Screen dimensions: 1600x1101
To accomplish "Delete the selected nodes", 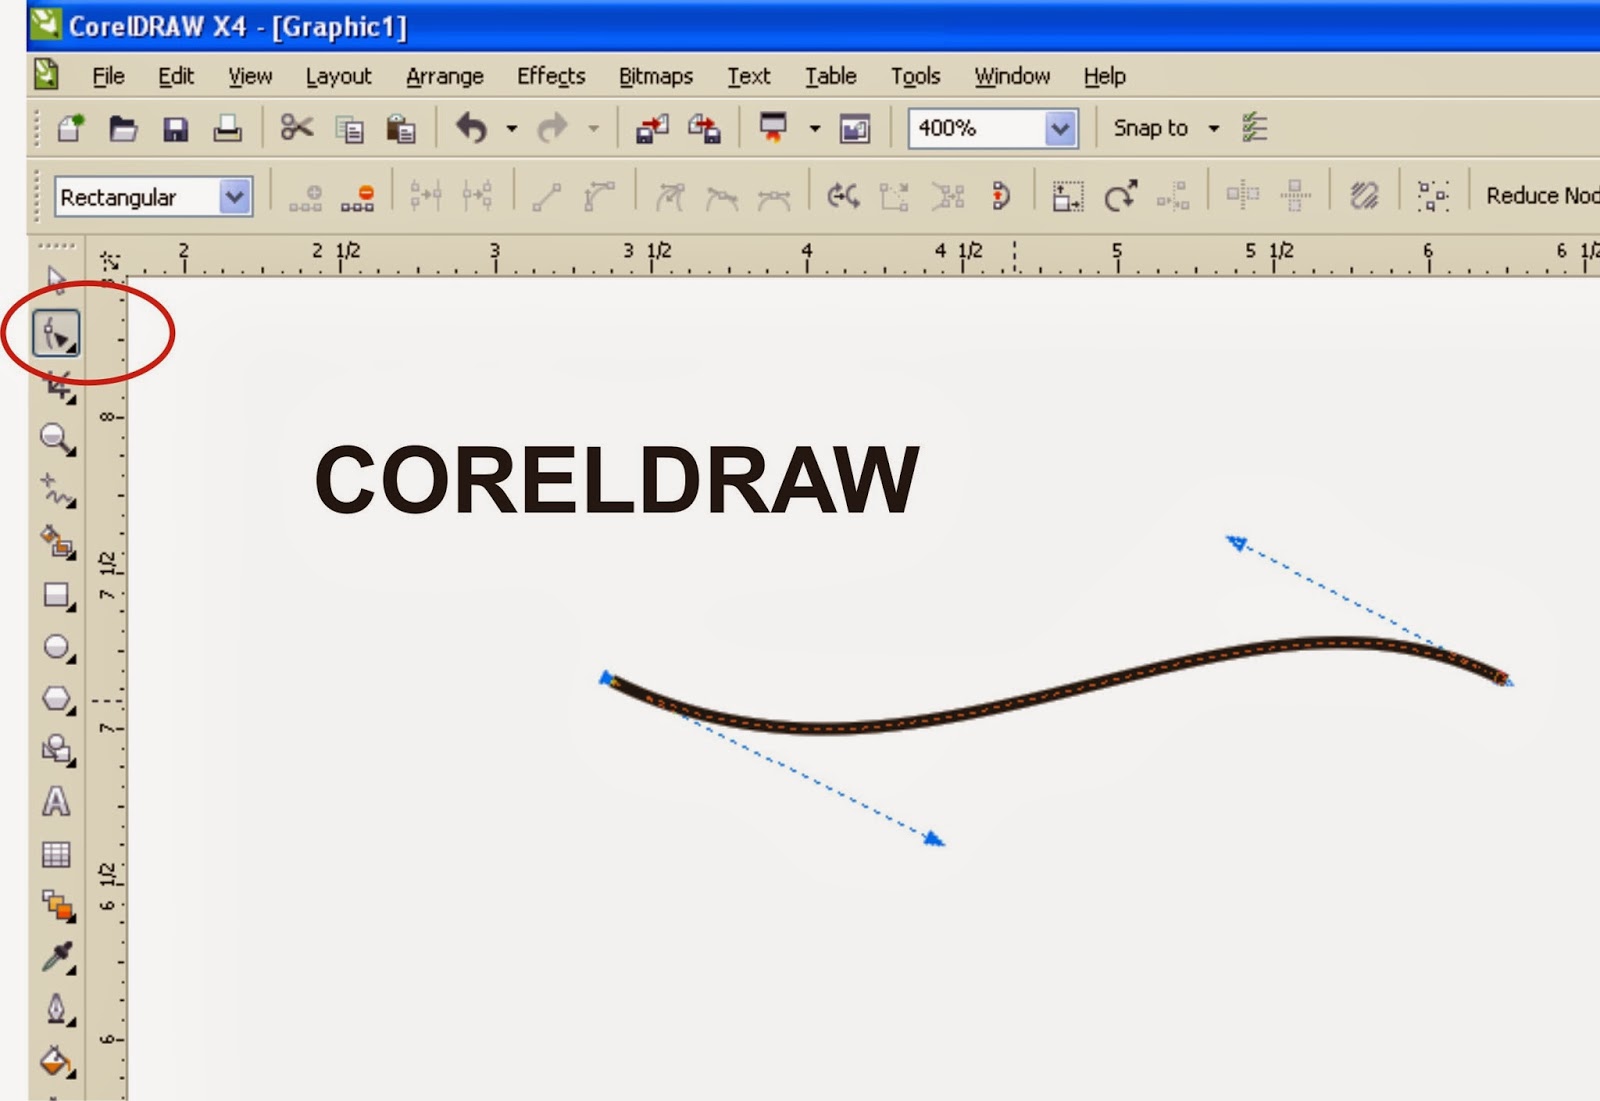I will [x=357, y=196].
